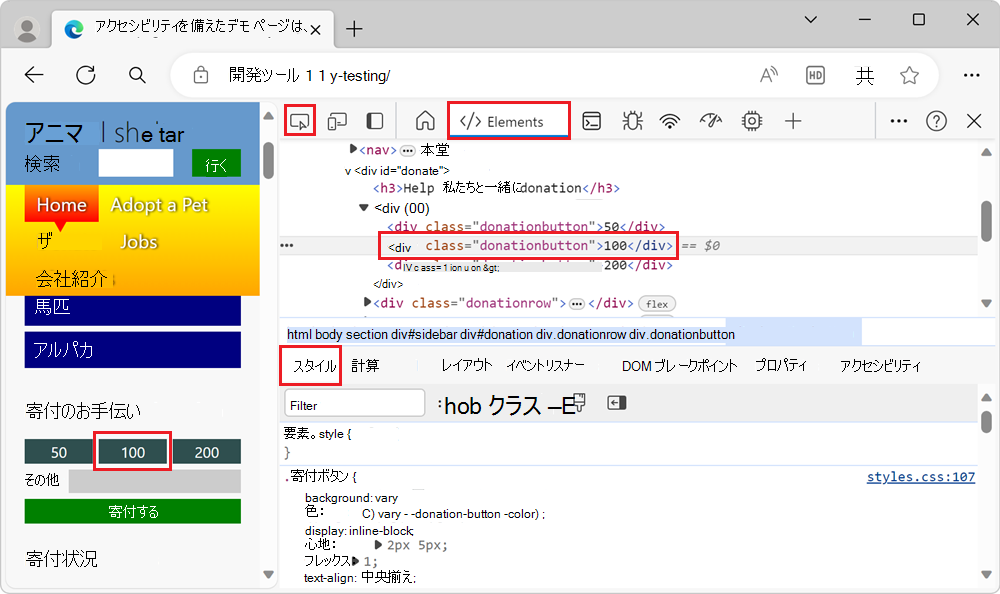Screen dimensions: 1000x594
Task: Click the green 寄付する donate button
Action: (x=132, y=511)
